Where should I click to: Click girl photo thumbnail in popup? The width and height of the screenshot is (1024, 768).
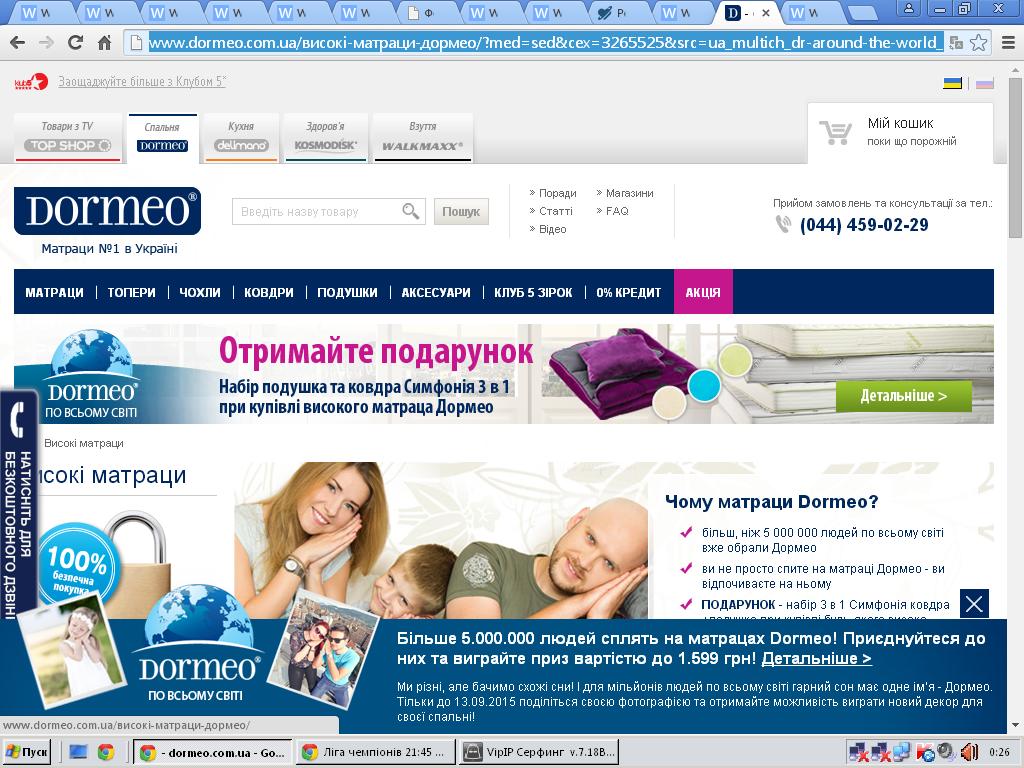point(70,650)
